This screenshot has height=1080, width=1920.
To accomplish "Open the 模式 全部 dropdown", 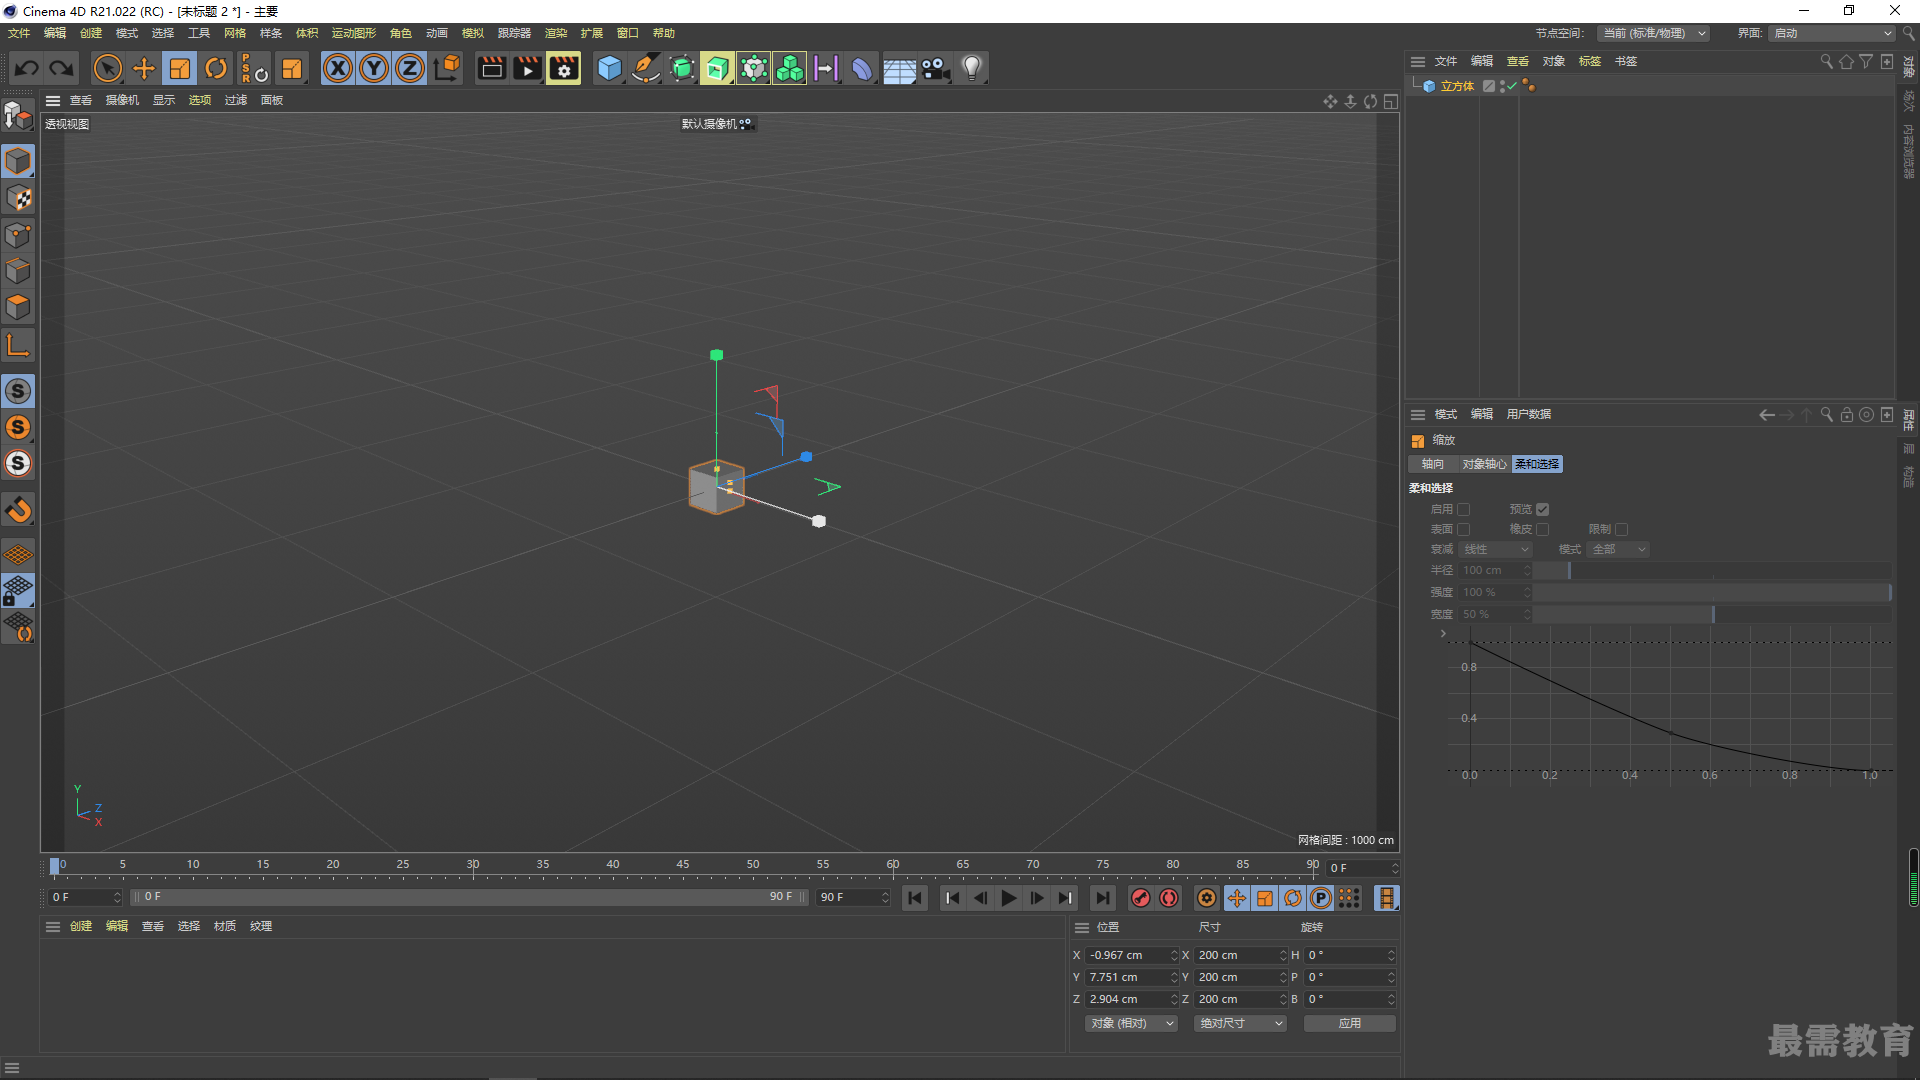I will coord(1619,549).
